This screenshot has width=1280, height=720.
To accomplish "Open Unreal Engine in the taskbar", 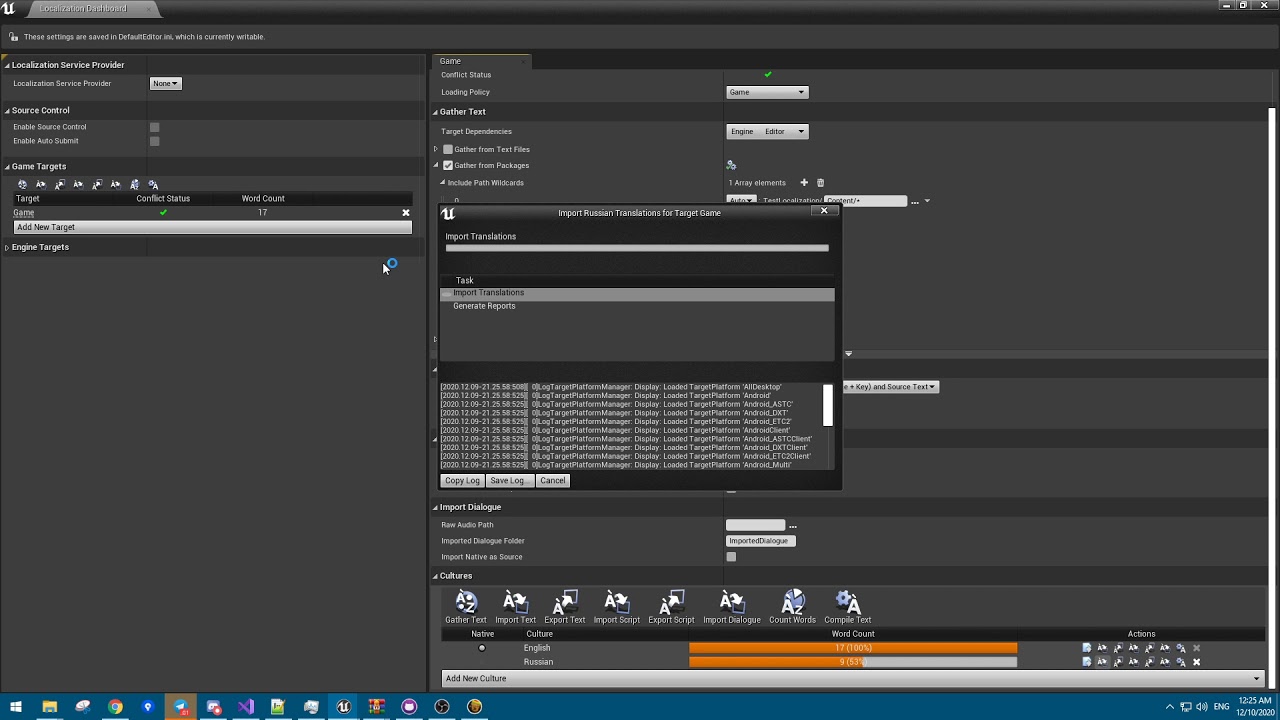I will pos(343,707).
